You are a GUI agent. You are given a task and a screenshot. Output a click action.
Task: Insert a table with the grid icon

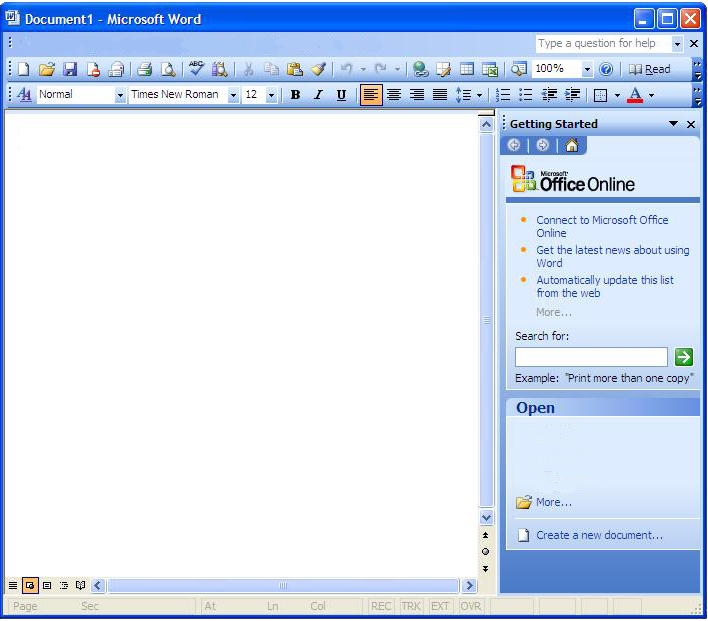(467, 69)
